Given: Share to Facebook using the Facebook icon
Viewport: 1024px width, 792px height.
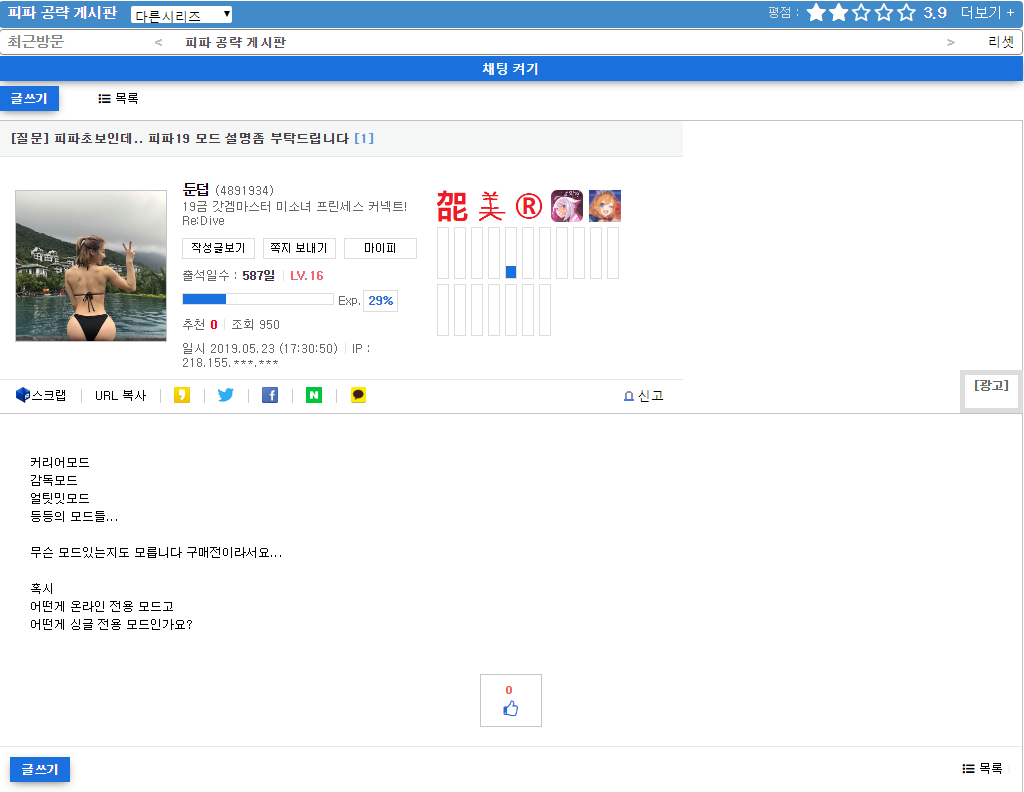Looking at the screenshot, I should [269, 395].
